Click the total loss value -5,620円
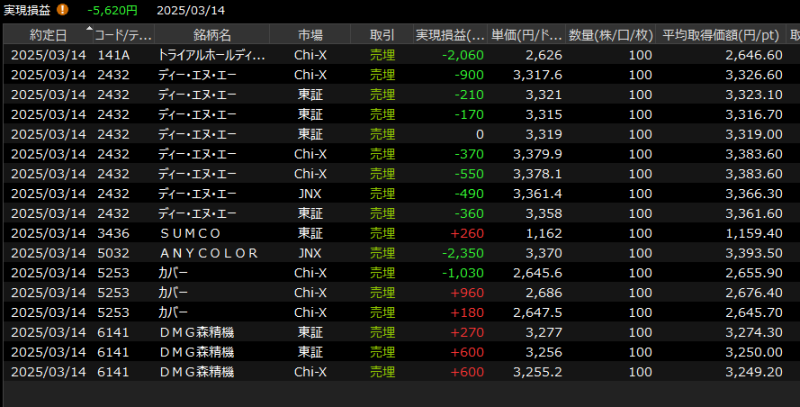Image resolution: width=800 pixels, height=407 pixels. pos(113,10)
